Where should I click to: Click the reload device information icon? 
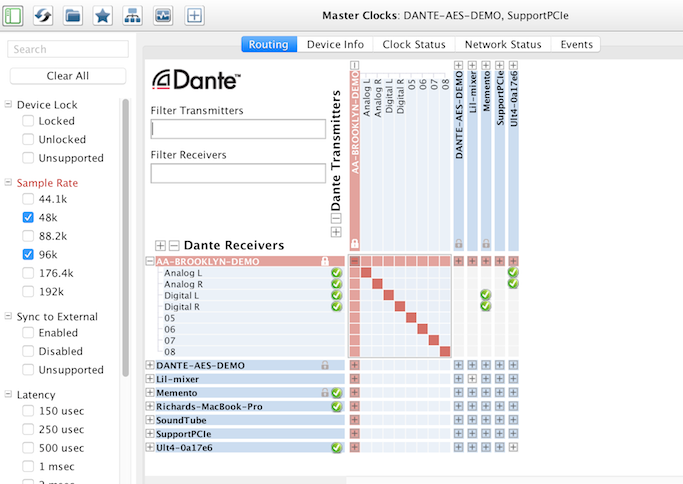pos(44,15)
